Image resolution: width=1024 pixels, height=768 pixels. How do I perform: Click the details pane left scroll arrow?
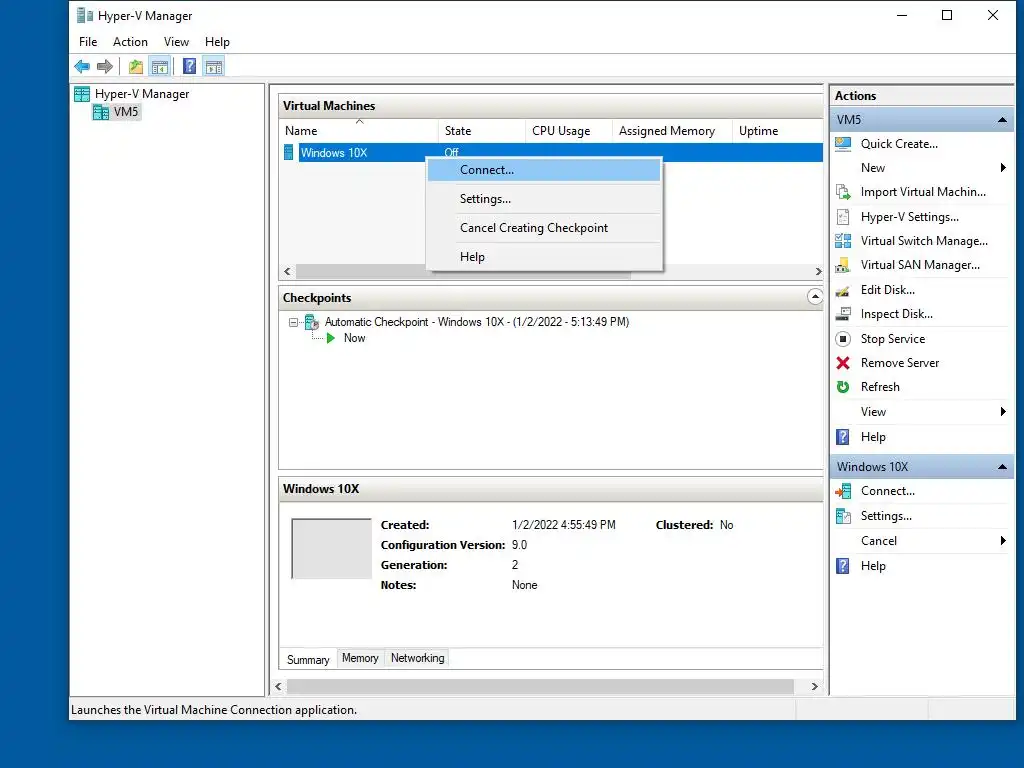pos(279,686)
